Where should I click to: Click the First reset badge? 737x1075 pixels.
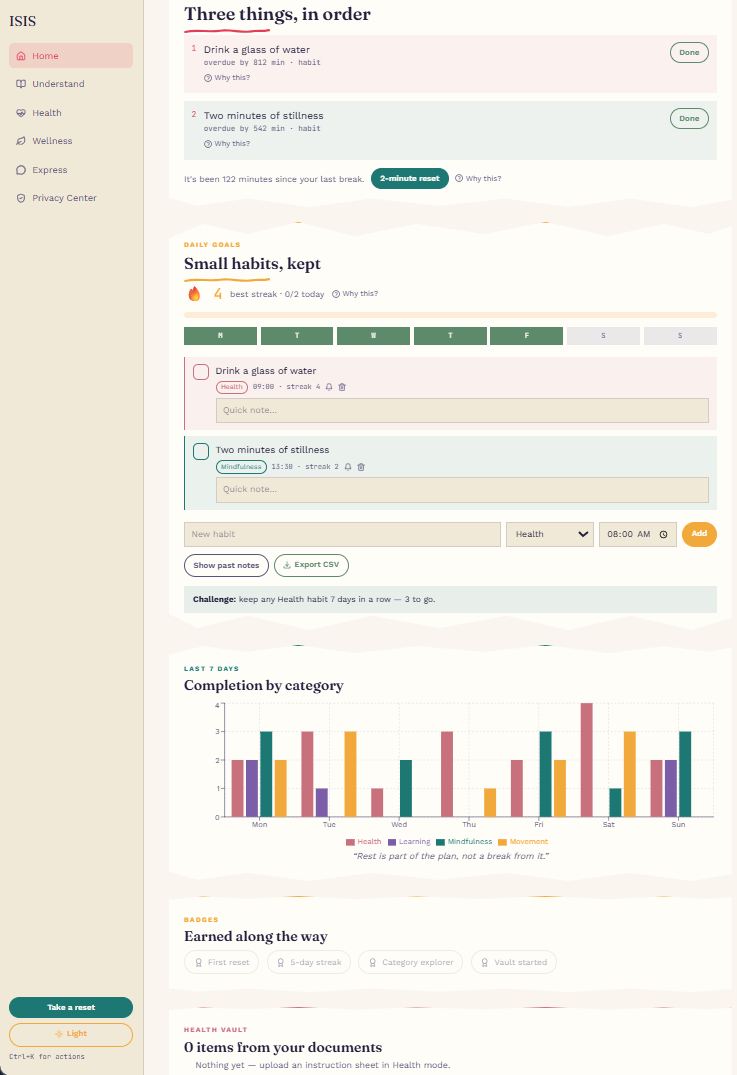pos(221,962)
